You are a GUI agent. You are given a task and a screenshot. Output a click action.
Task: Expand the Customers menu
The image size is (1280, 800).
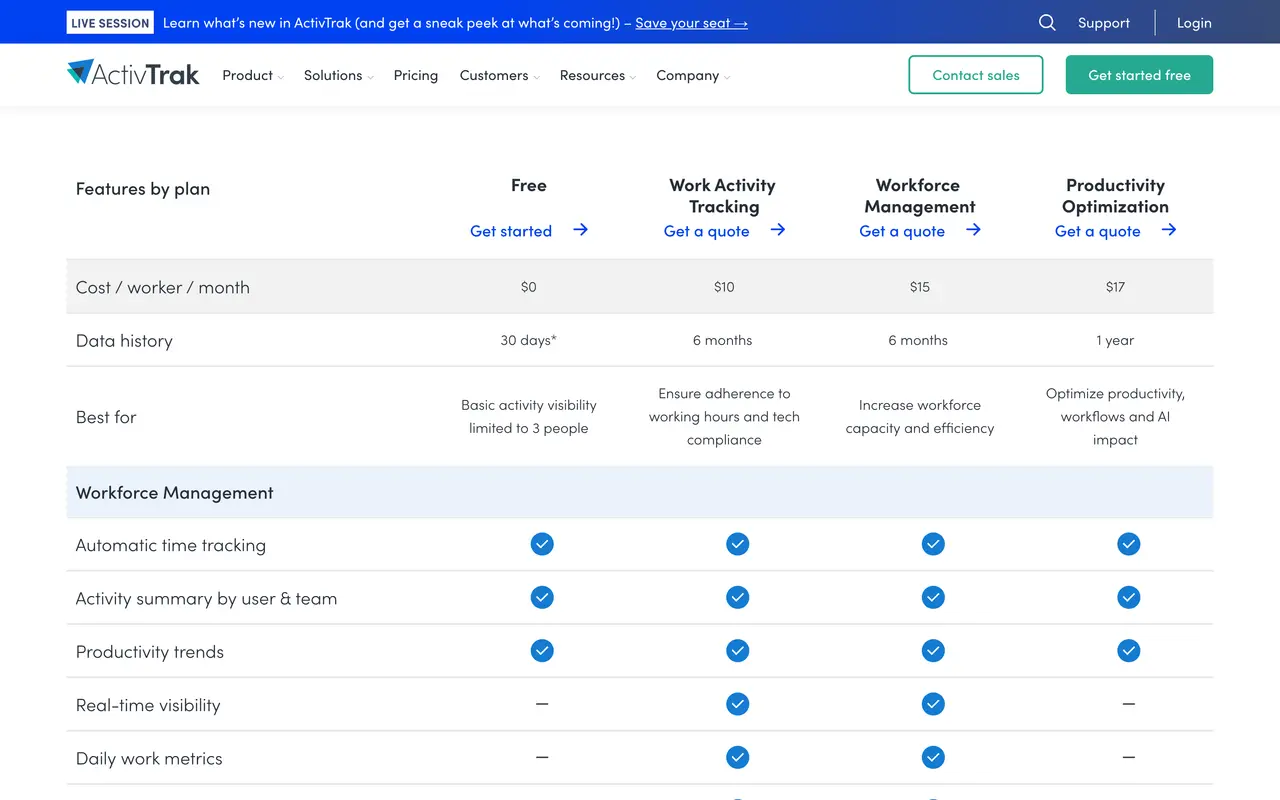click(x=500, y=75)
